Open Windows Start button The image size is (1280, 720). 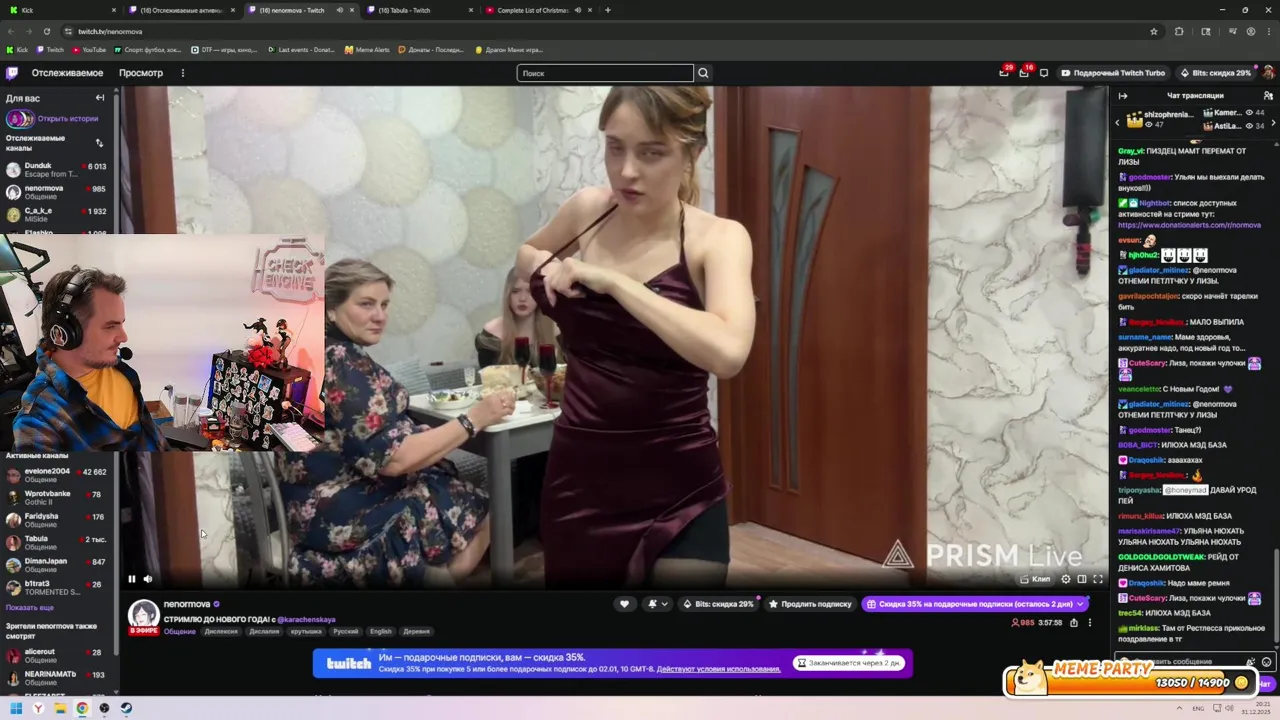[16, 708]
